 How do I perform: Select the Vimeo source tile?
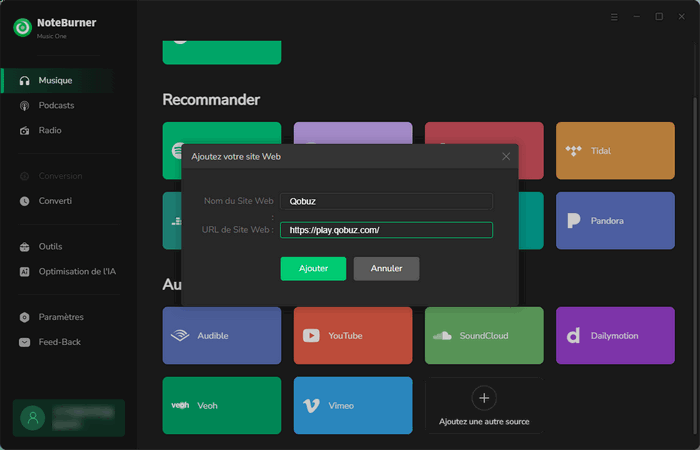click(353, 405)
